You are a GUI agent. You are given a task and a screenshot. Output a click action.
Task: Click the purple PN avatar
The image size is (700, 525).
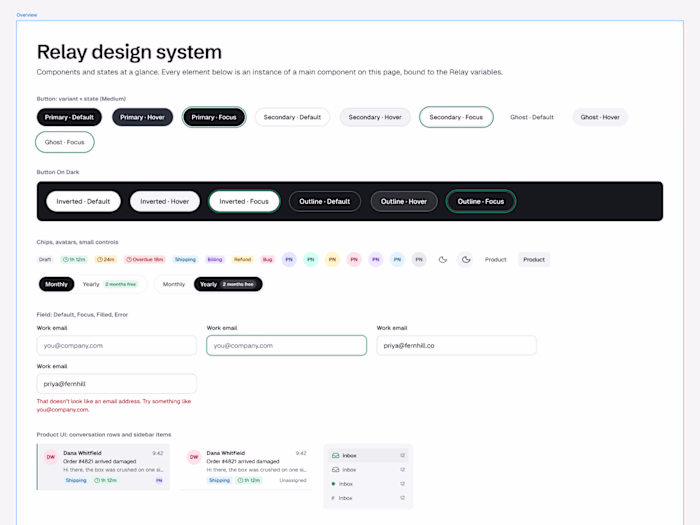(375, 259)
